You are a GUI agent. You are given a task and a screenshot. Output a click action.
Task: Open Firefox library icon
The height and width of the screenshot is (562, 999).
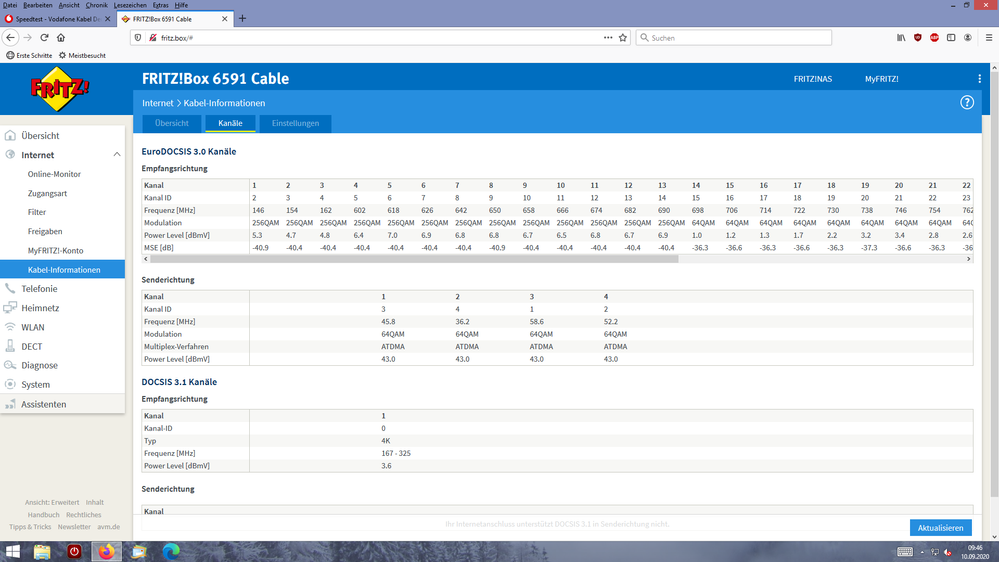point(901,38)
